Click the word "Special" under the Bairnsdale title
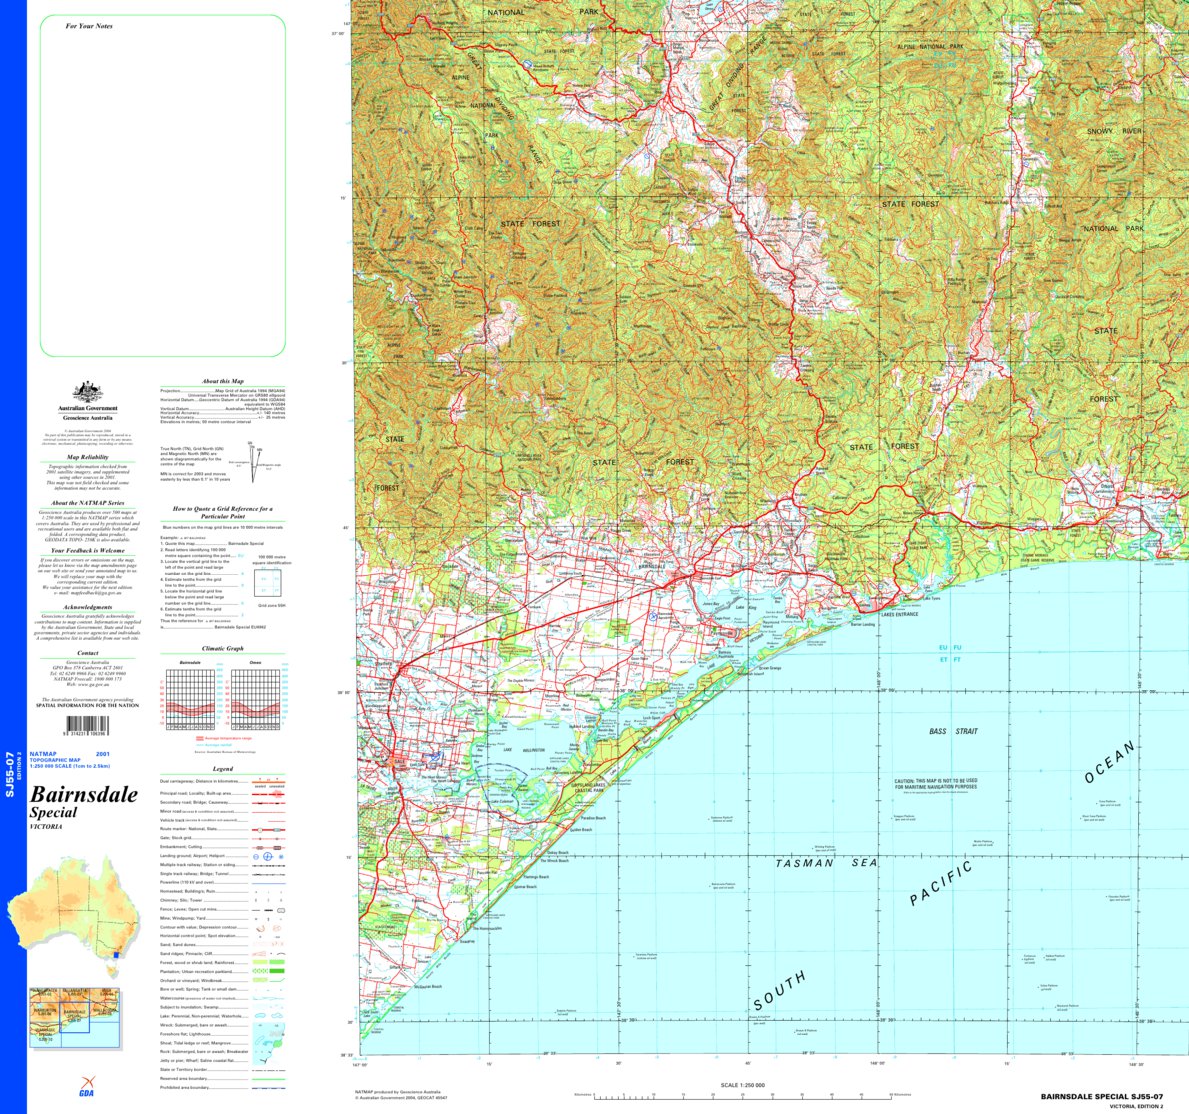 54,812
